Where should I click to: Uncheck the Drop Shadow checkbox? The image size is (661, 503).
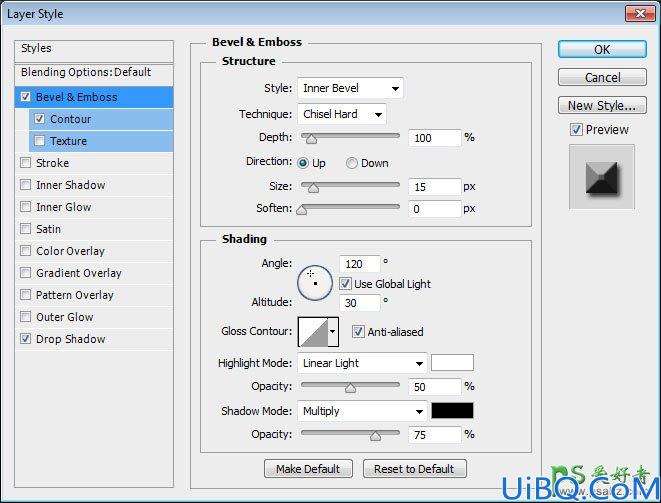point(25,339)
